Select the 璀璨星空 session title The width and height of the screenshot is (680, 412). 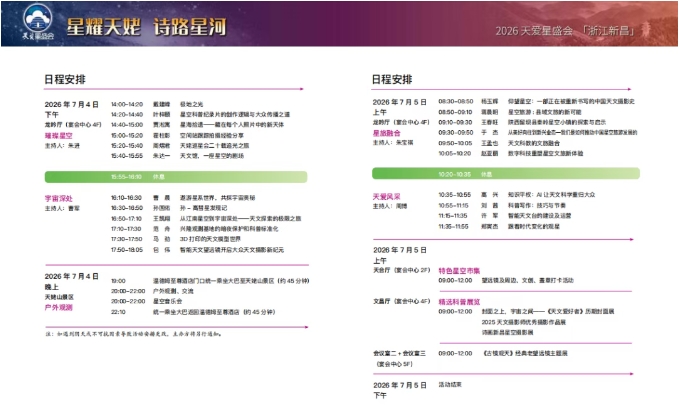[59, 136]
